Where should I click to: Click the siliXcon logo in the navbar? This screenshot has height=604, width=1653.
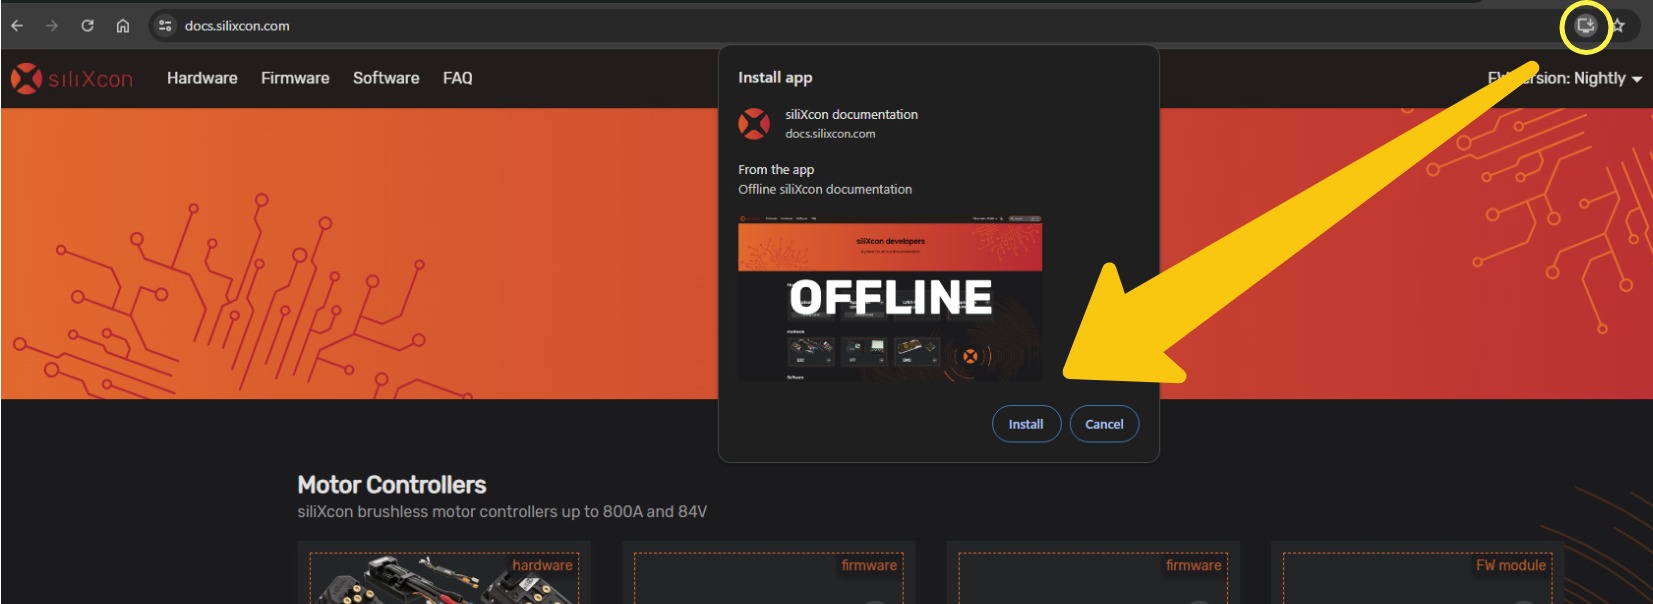(72, 78)
